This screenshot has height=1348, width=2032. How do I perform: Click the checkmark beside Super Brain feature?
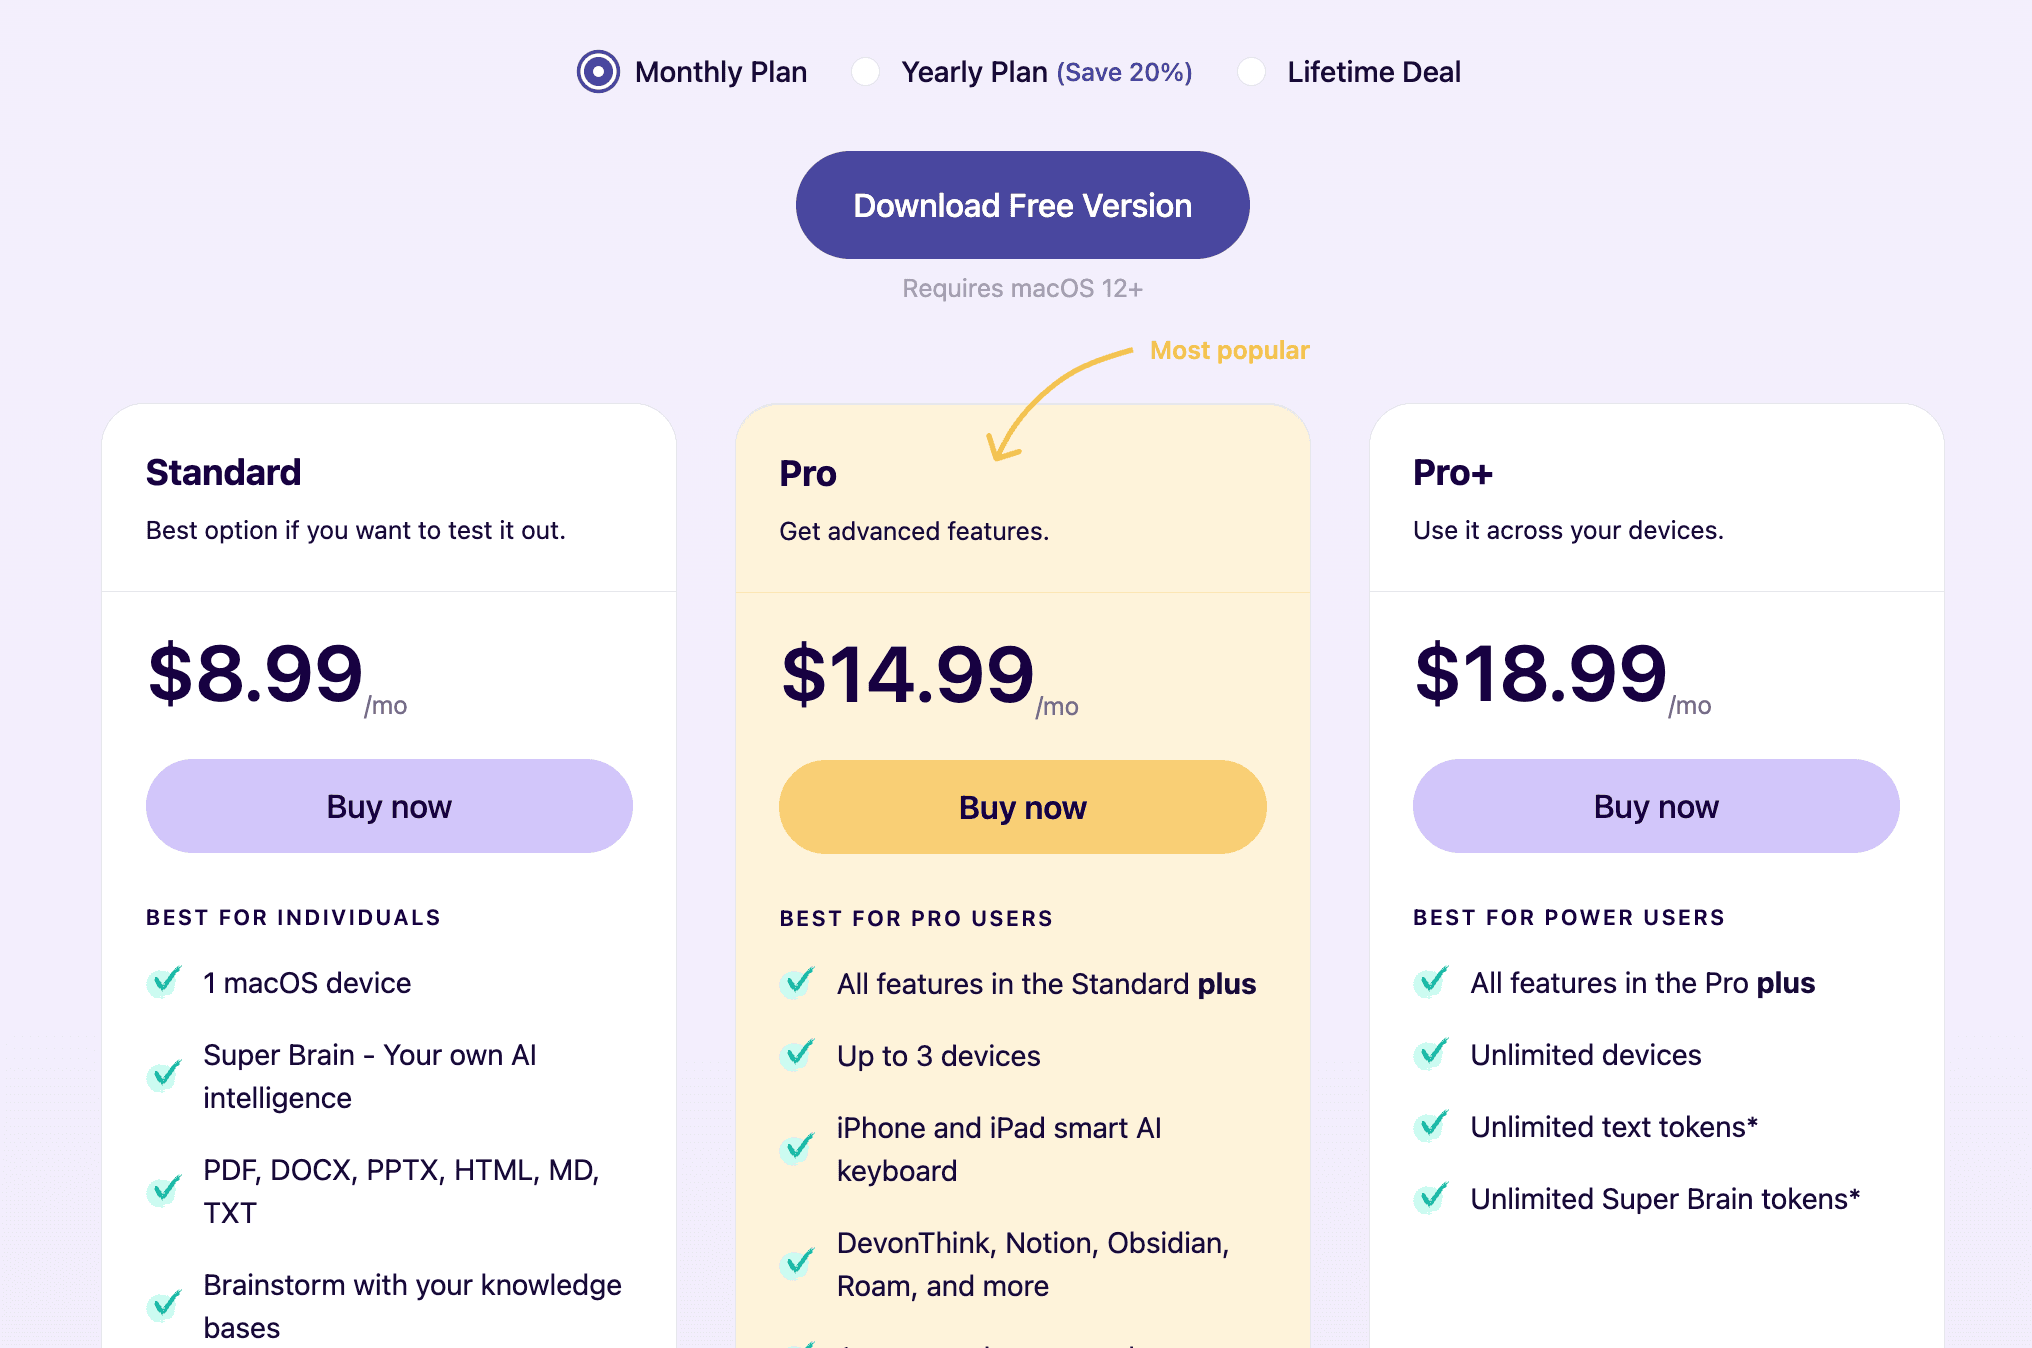click(x=163, y=1076)
